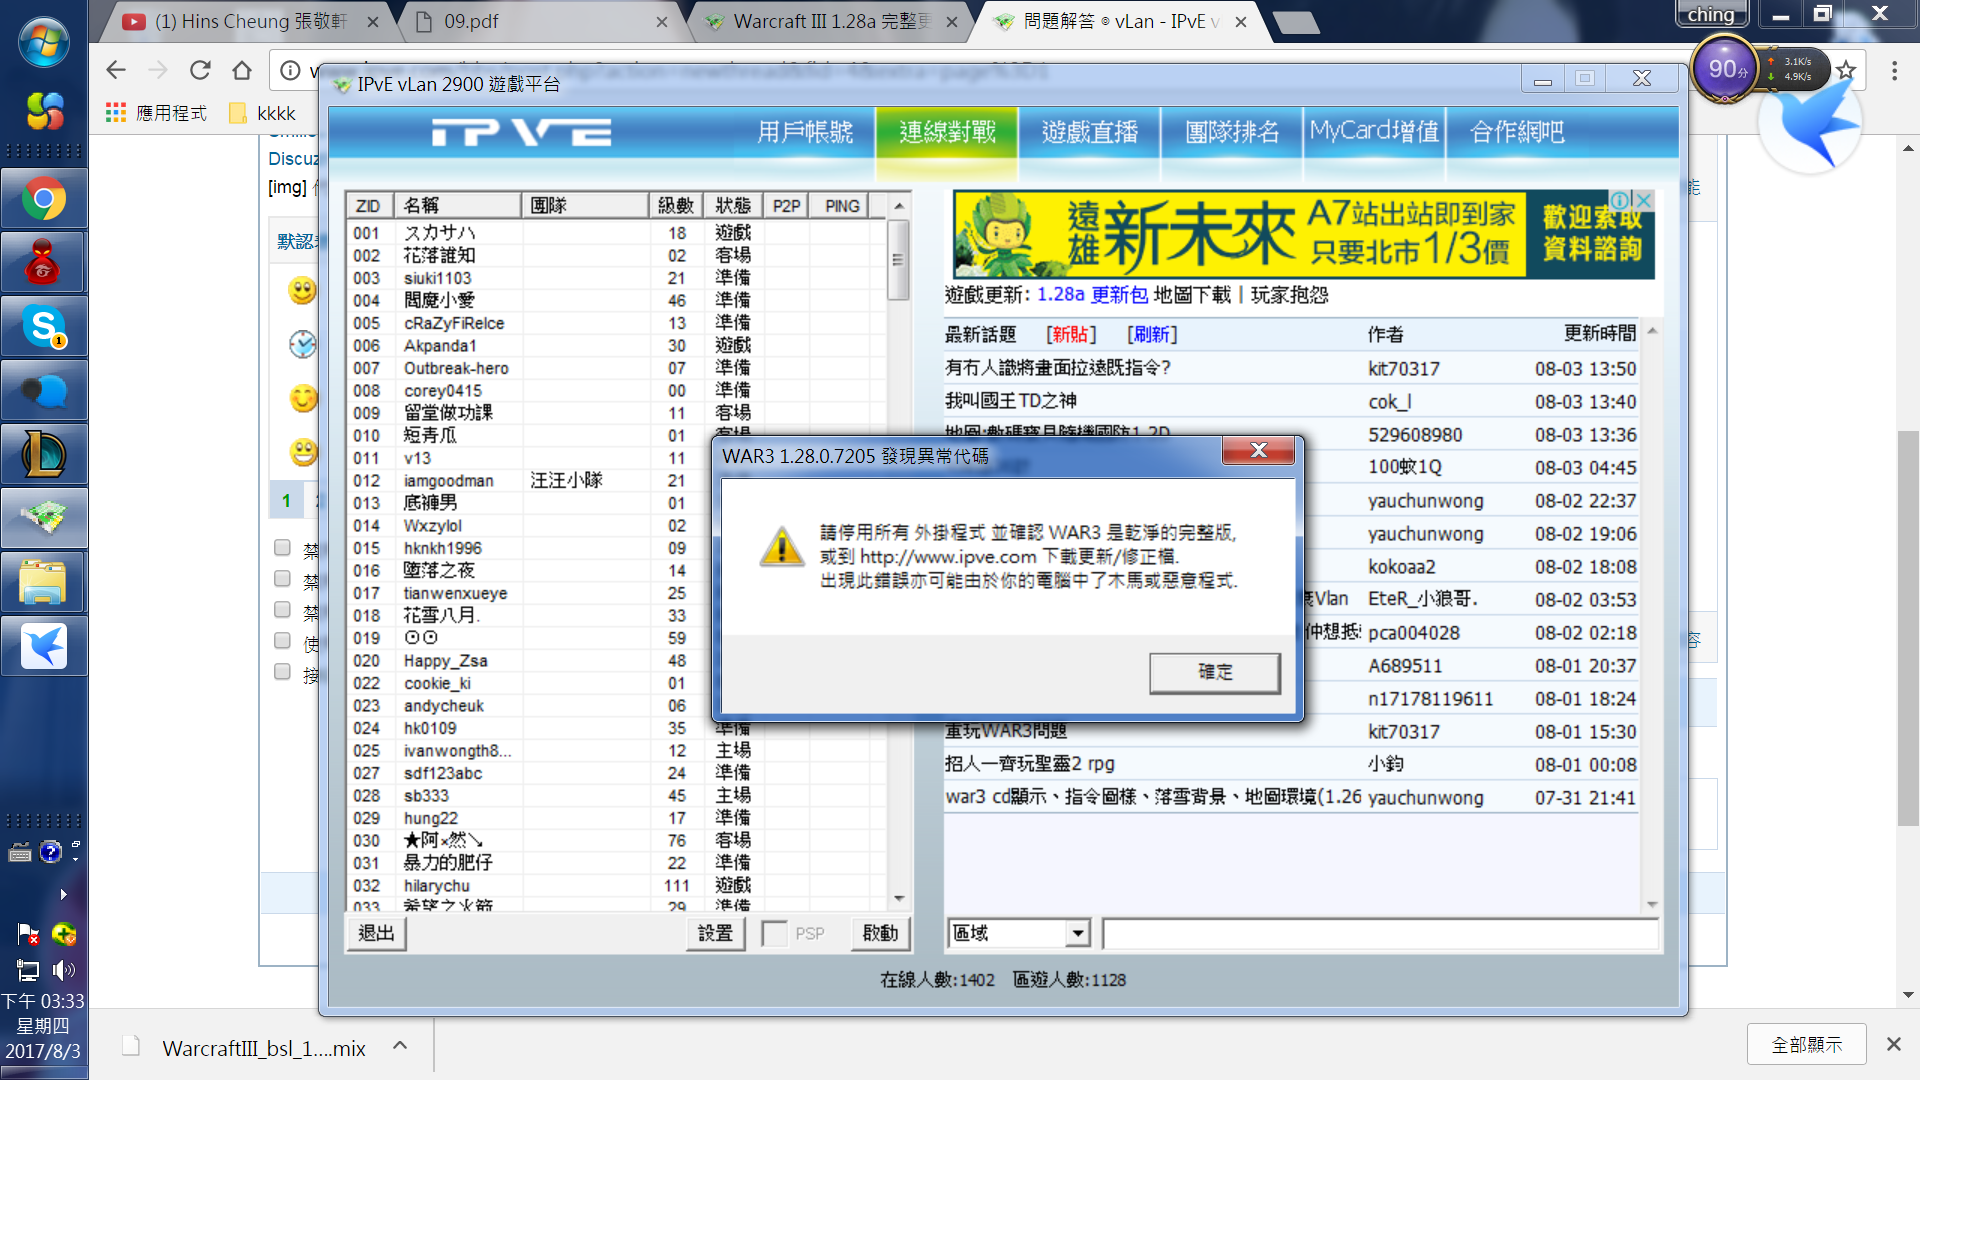Bookmark page with star icon

1846,70
